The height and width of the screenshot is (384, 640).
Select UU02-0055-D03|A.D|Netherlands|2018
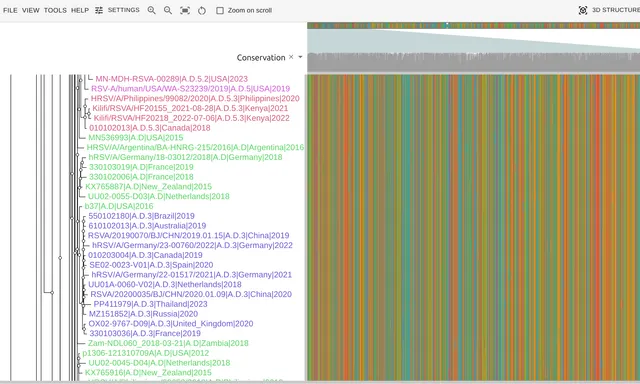pos(159,196)
